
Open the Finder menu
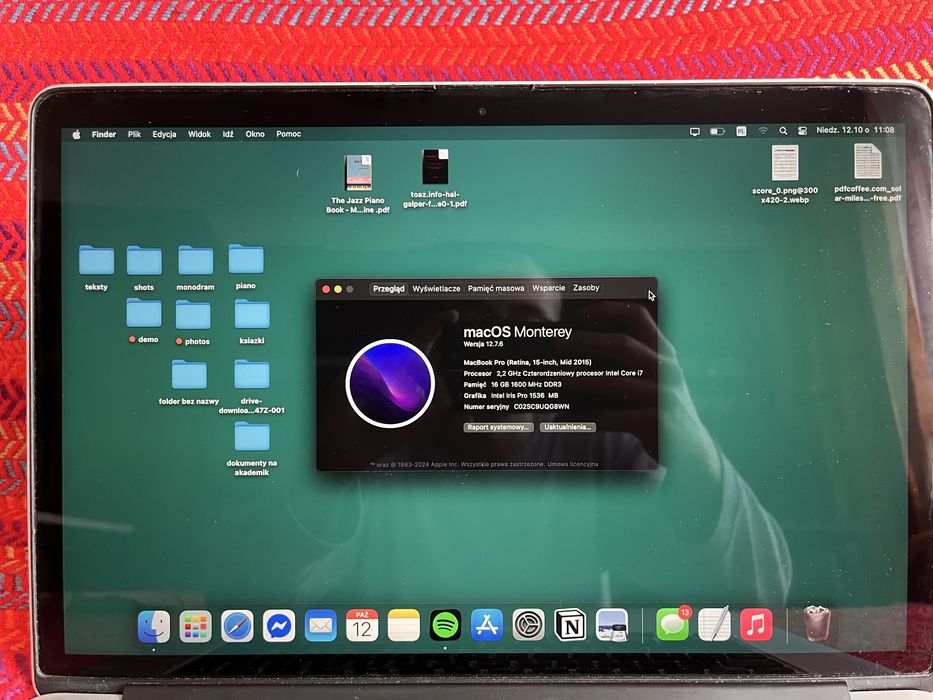pos(104,135)
